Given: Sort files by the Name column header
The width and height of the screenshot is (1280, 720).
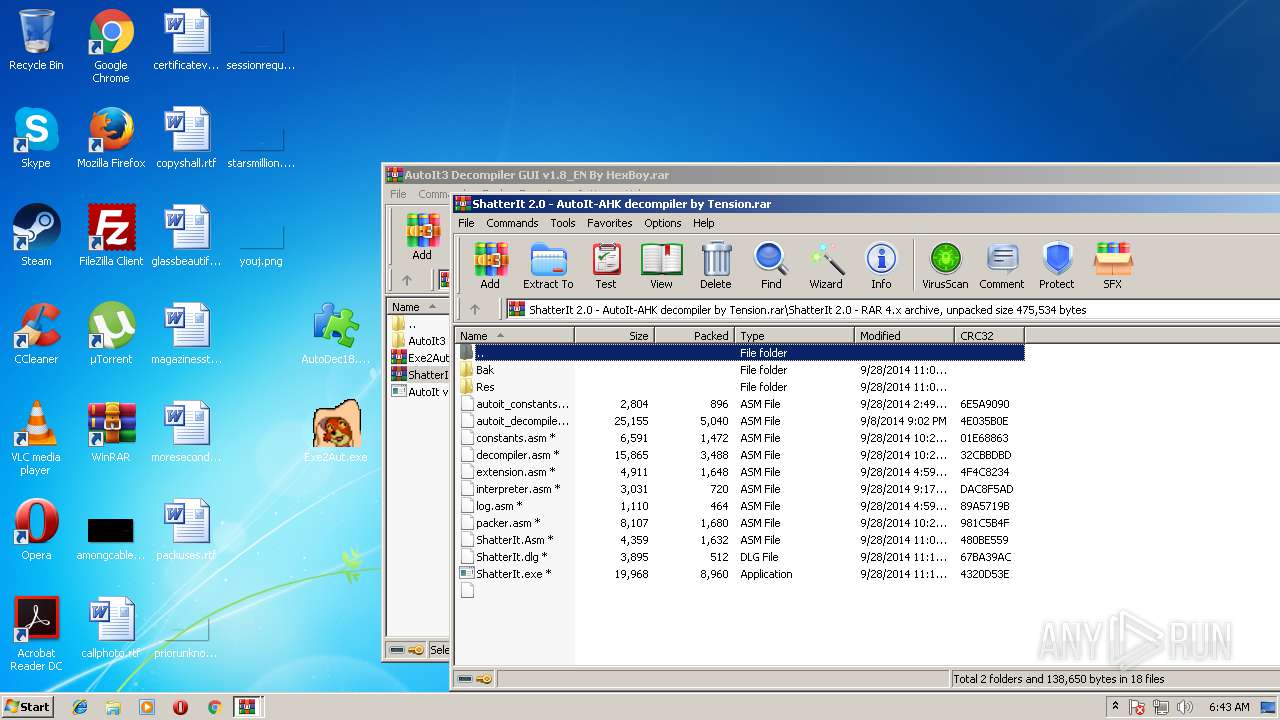Looking at the screenshot, I should 514,336.
